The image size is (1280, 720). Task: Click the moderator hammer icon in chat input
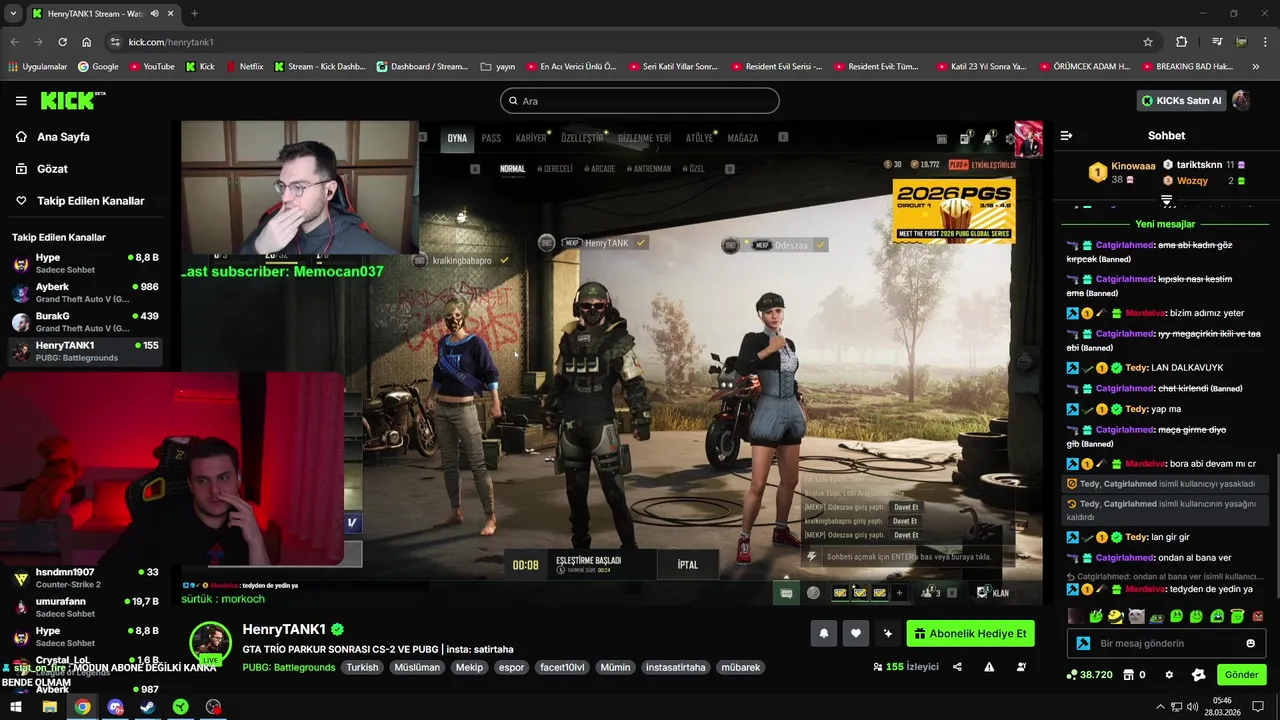pos(1083,643)
